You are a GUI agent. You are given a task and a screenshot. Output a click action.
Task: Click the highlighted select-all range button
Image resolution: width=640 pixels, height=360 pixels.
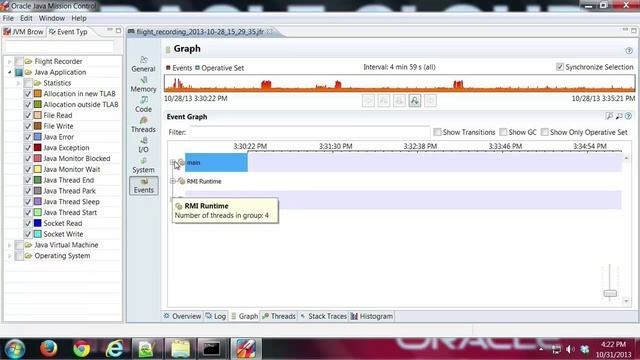(x=415, y=100)
